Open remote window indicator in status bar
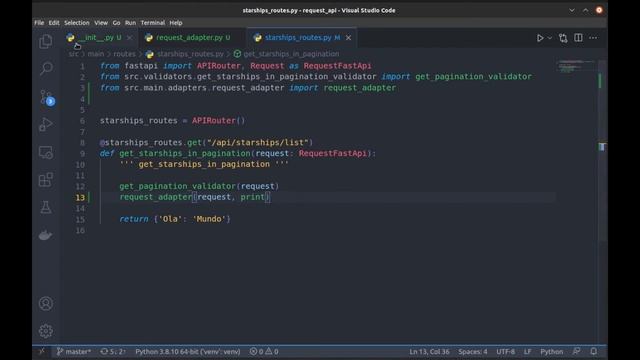 coord(42,351)
